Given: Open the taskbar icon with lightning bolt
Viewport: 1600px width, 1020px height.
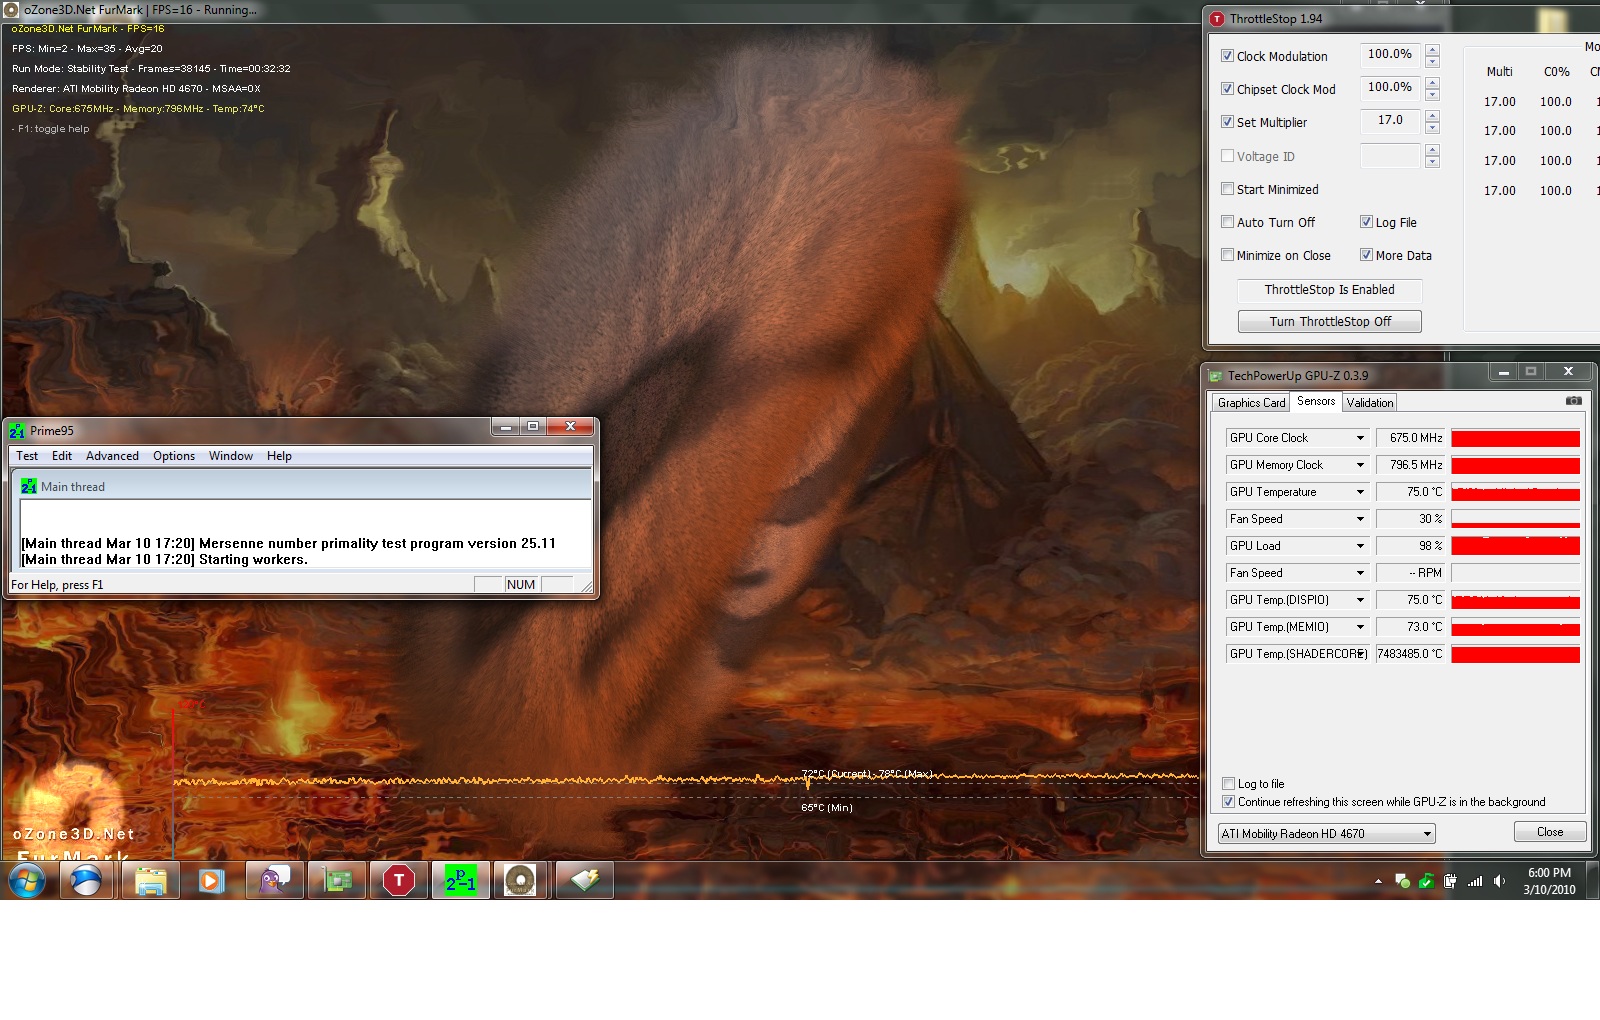Looking at the screenshot, I should [585, 881].
